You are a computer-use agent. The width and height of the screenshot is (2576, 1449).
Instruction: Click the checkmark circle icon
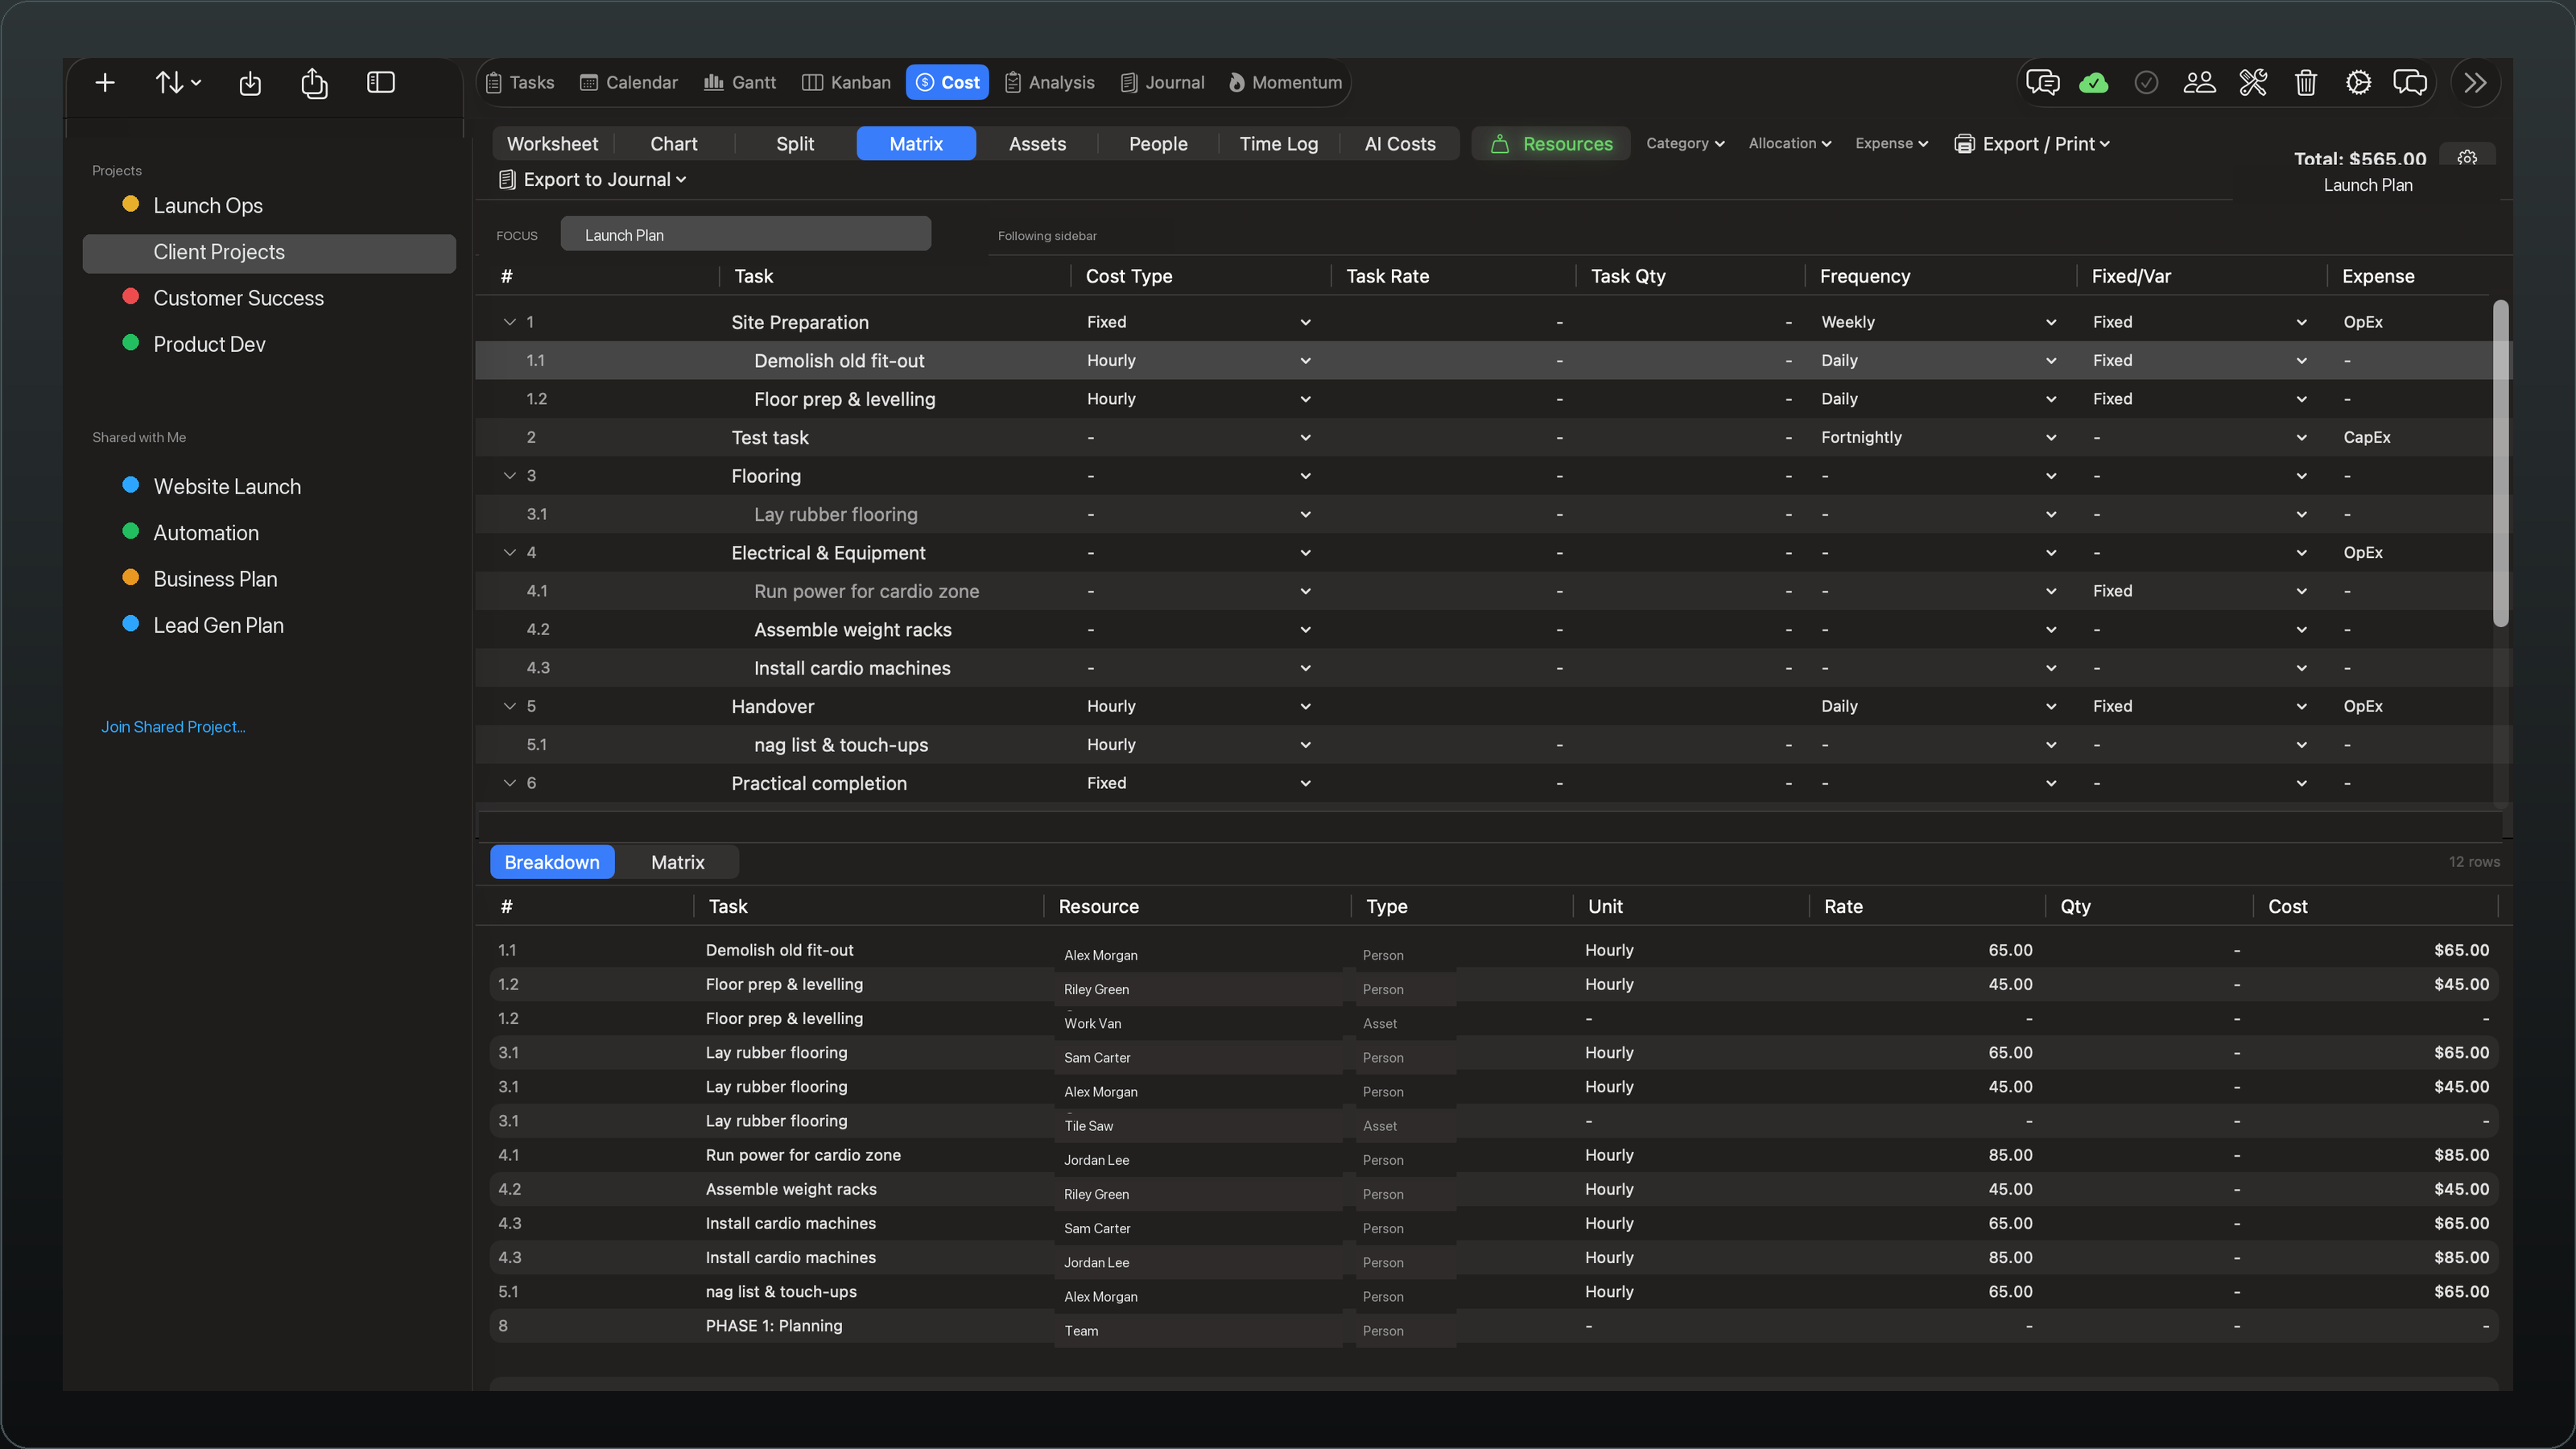tap(2146, 83)
